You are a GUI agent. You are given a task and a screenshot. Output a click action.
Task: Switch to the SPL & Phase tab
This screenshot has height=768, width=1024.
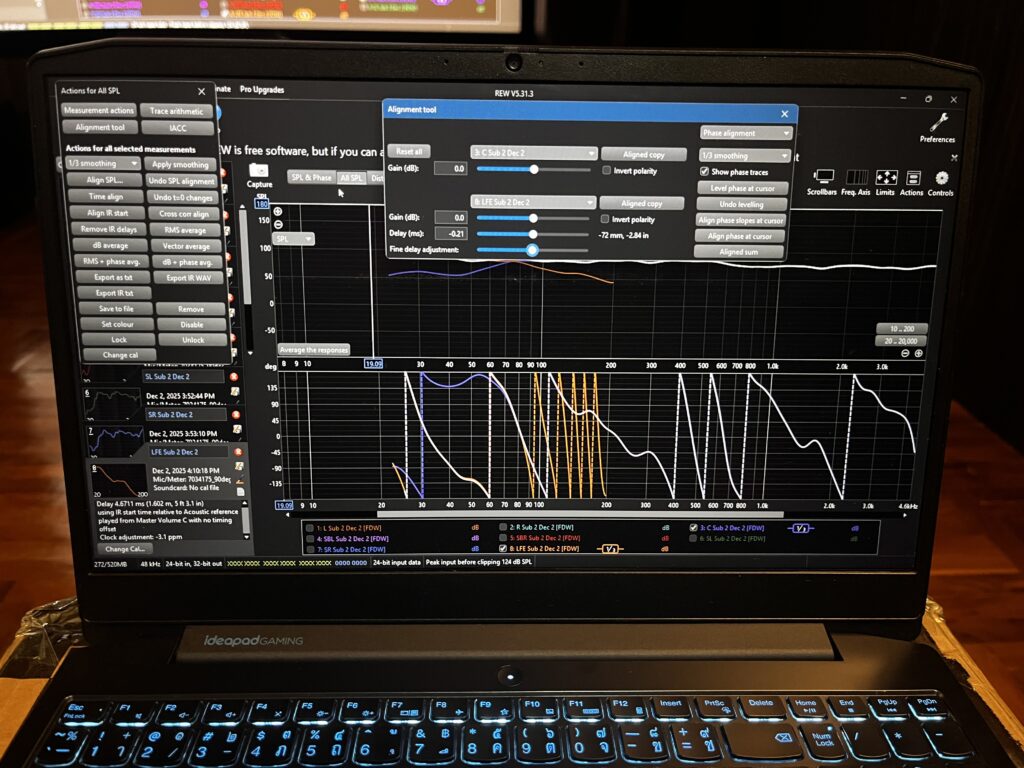point(312,177)
